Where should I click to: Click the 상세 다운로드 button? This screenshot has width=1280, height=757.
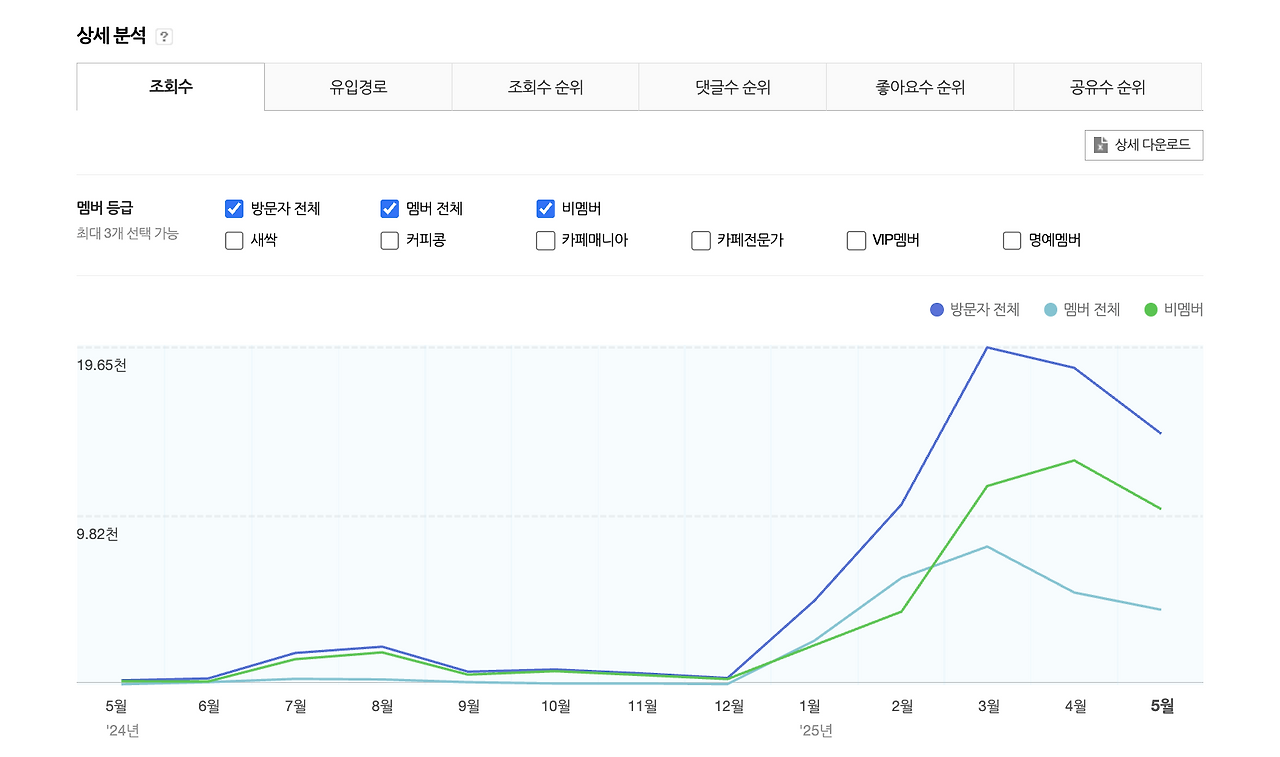(x=1143, y=144)
